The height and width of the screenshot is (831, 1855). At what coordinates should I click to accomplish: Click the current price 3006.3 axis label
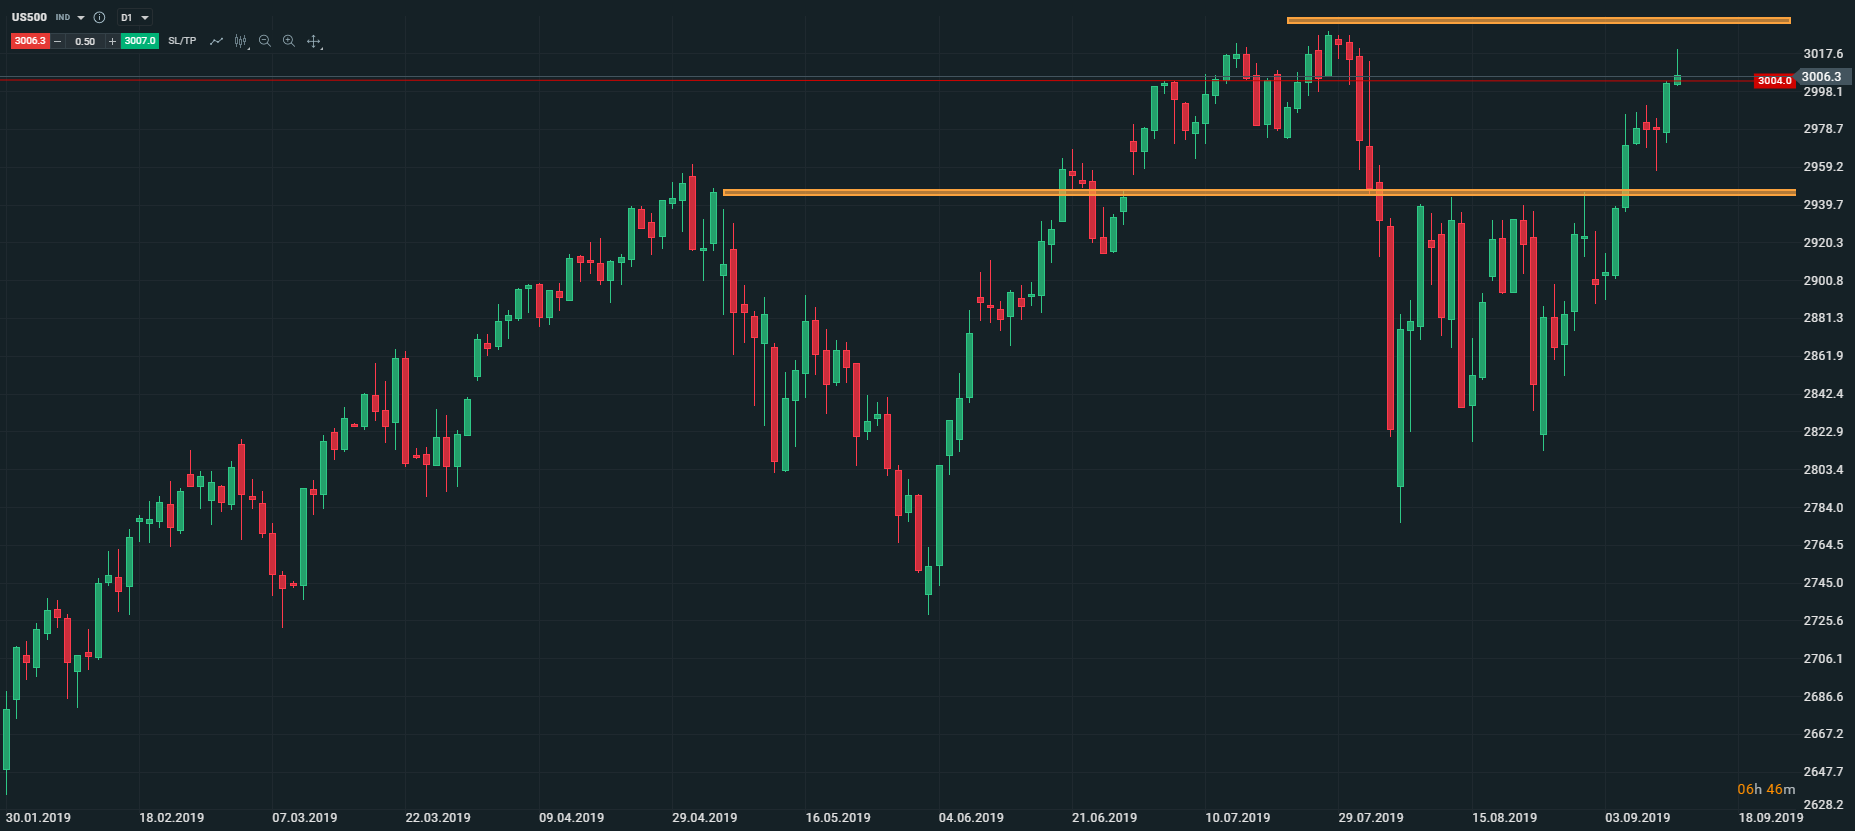click(x=1821, y=77)
